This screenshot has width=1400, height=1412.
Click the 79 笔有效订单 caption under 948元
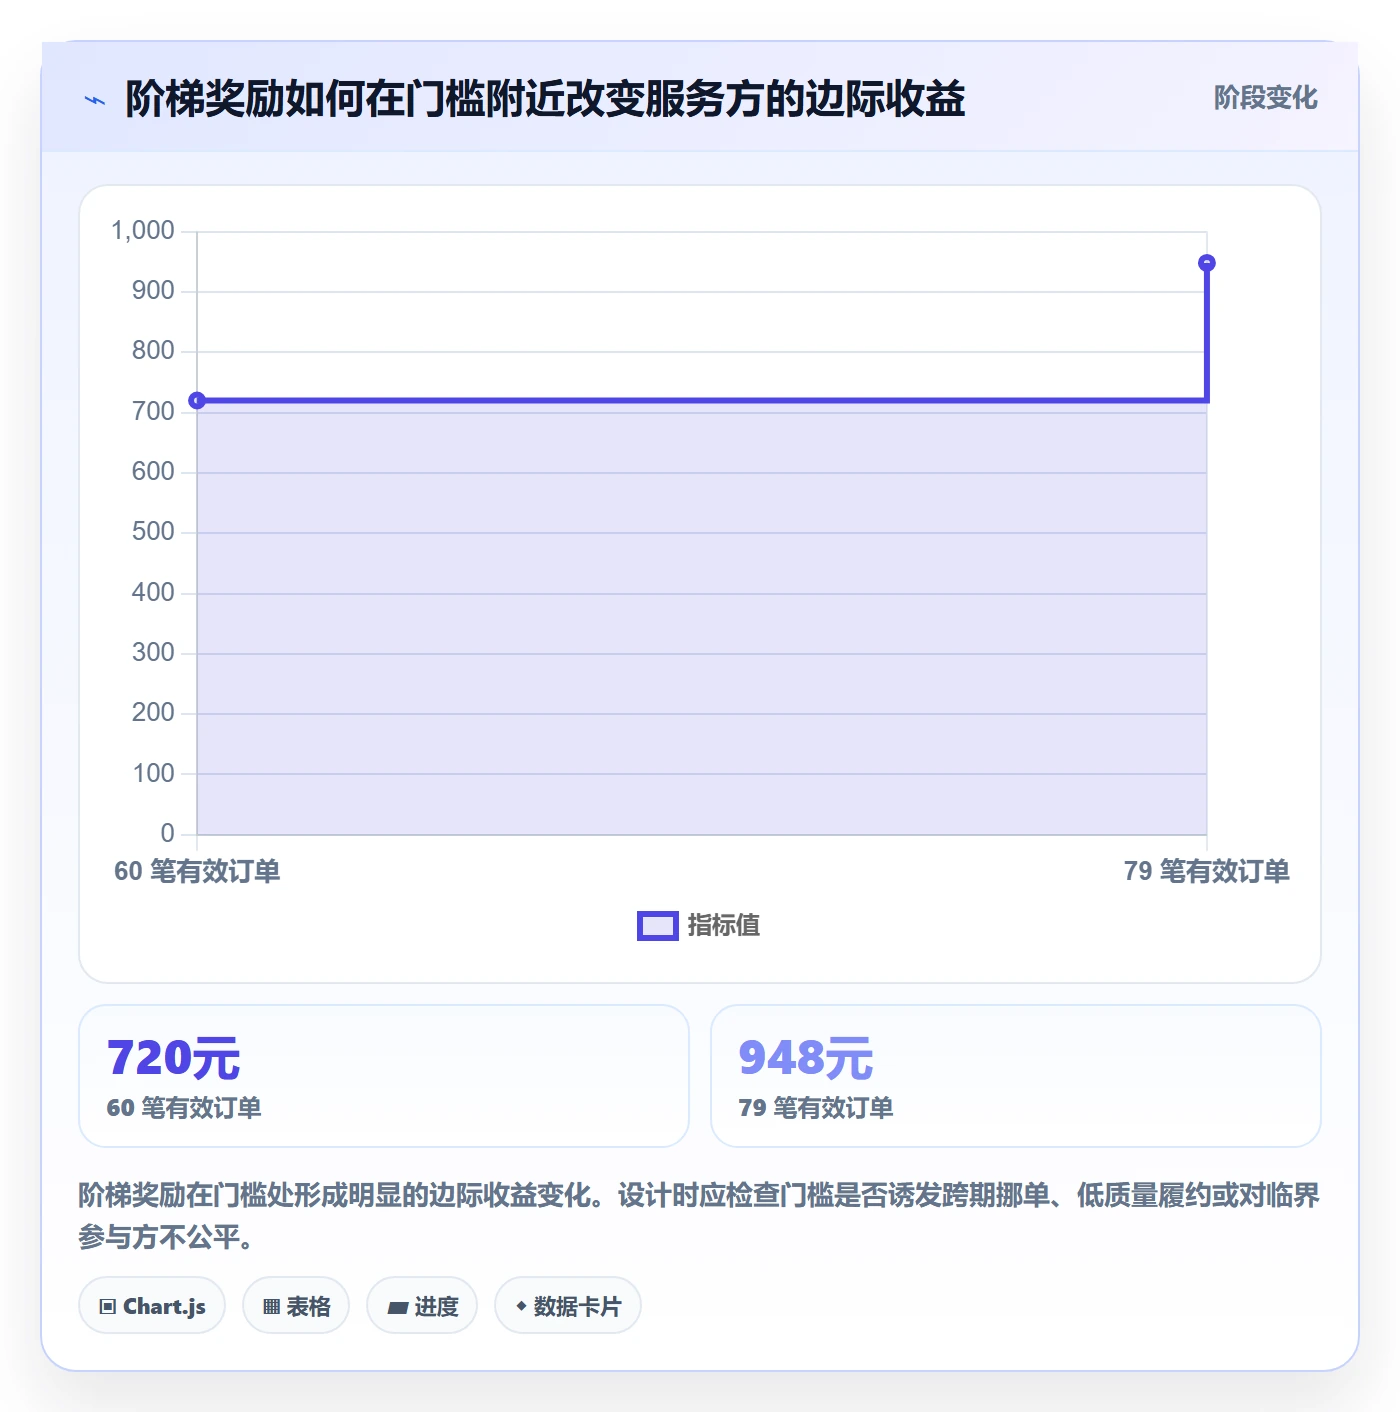(816, 1108)
